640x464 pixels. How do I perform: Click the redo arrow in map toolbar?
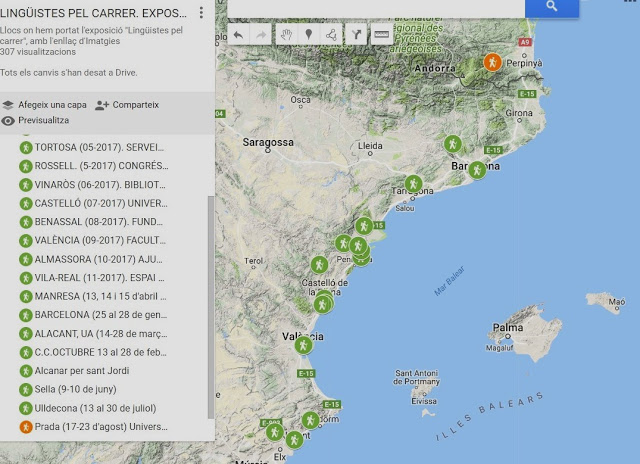(x=261, y=35)
